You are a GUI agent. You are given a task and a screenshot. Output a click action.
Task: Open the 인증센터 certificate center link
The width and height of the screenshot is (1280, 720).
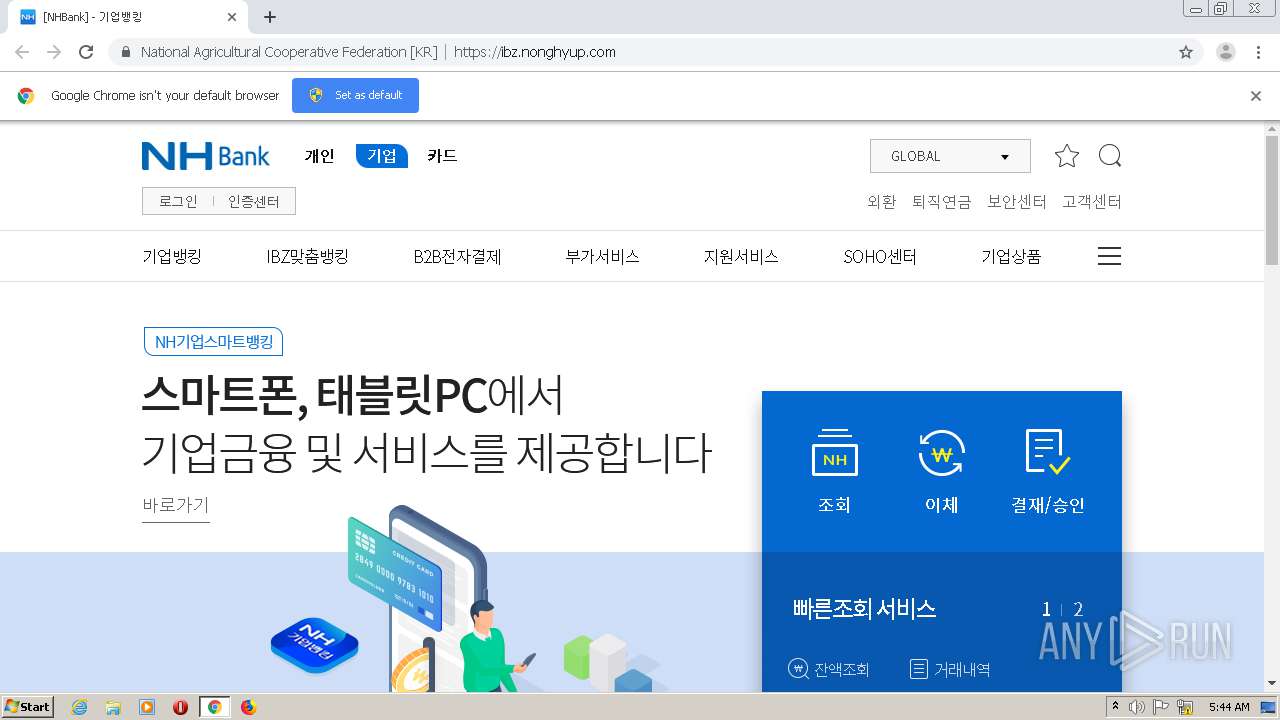(254, 201)
